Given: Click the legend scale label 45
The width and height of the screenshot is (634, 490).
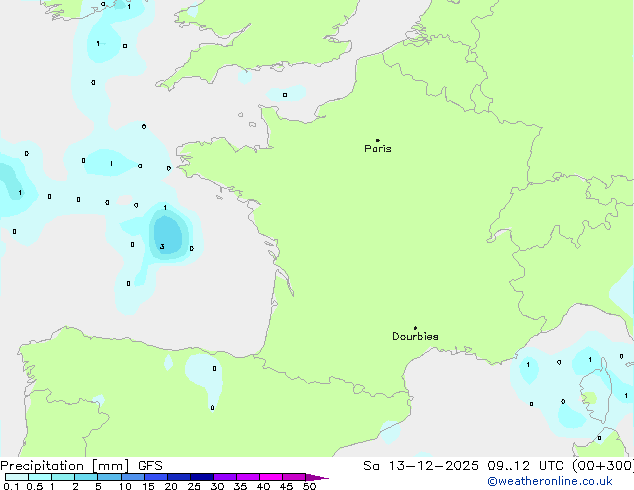Looking at the screenshot, I should point(286,486).
